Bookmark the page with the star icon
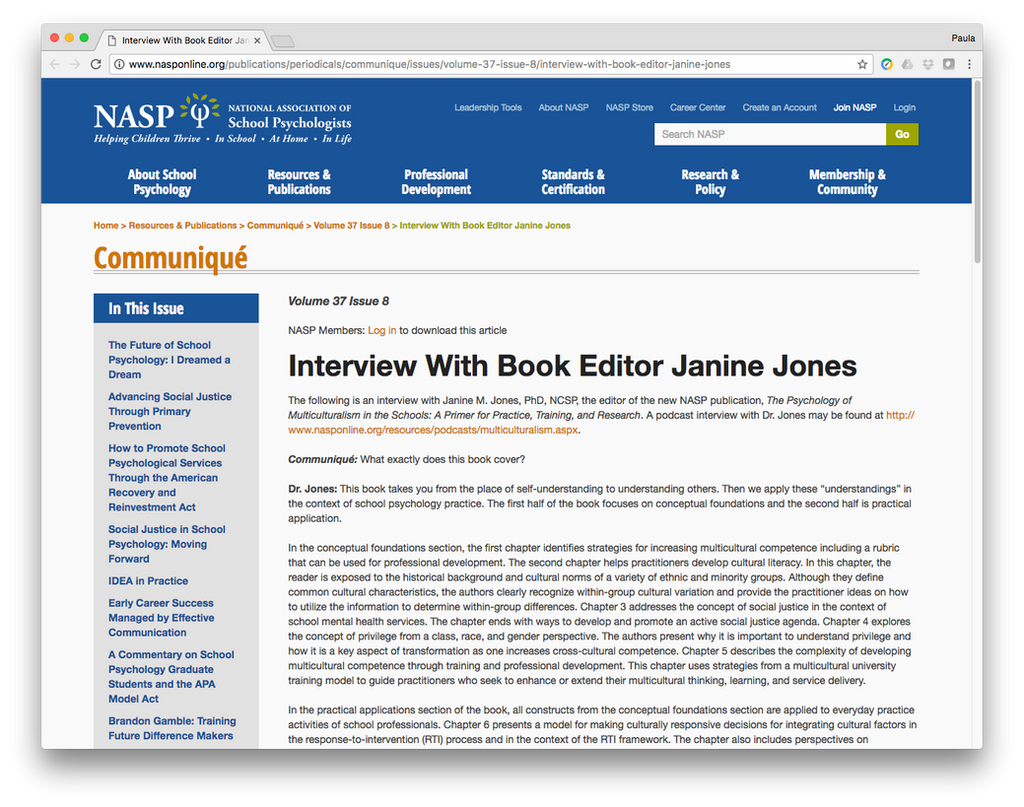Image resolution: width=1024 pixels, height=807 pixels. (862, 64)
